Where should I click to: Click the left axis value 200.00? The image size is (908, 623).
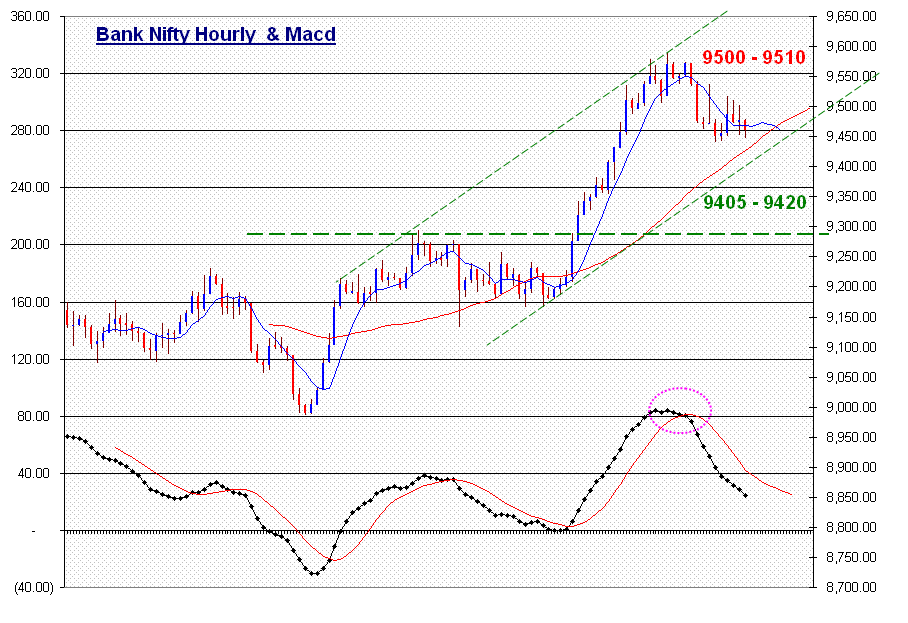30,244
